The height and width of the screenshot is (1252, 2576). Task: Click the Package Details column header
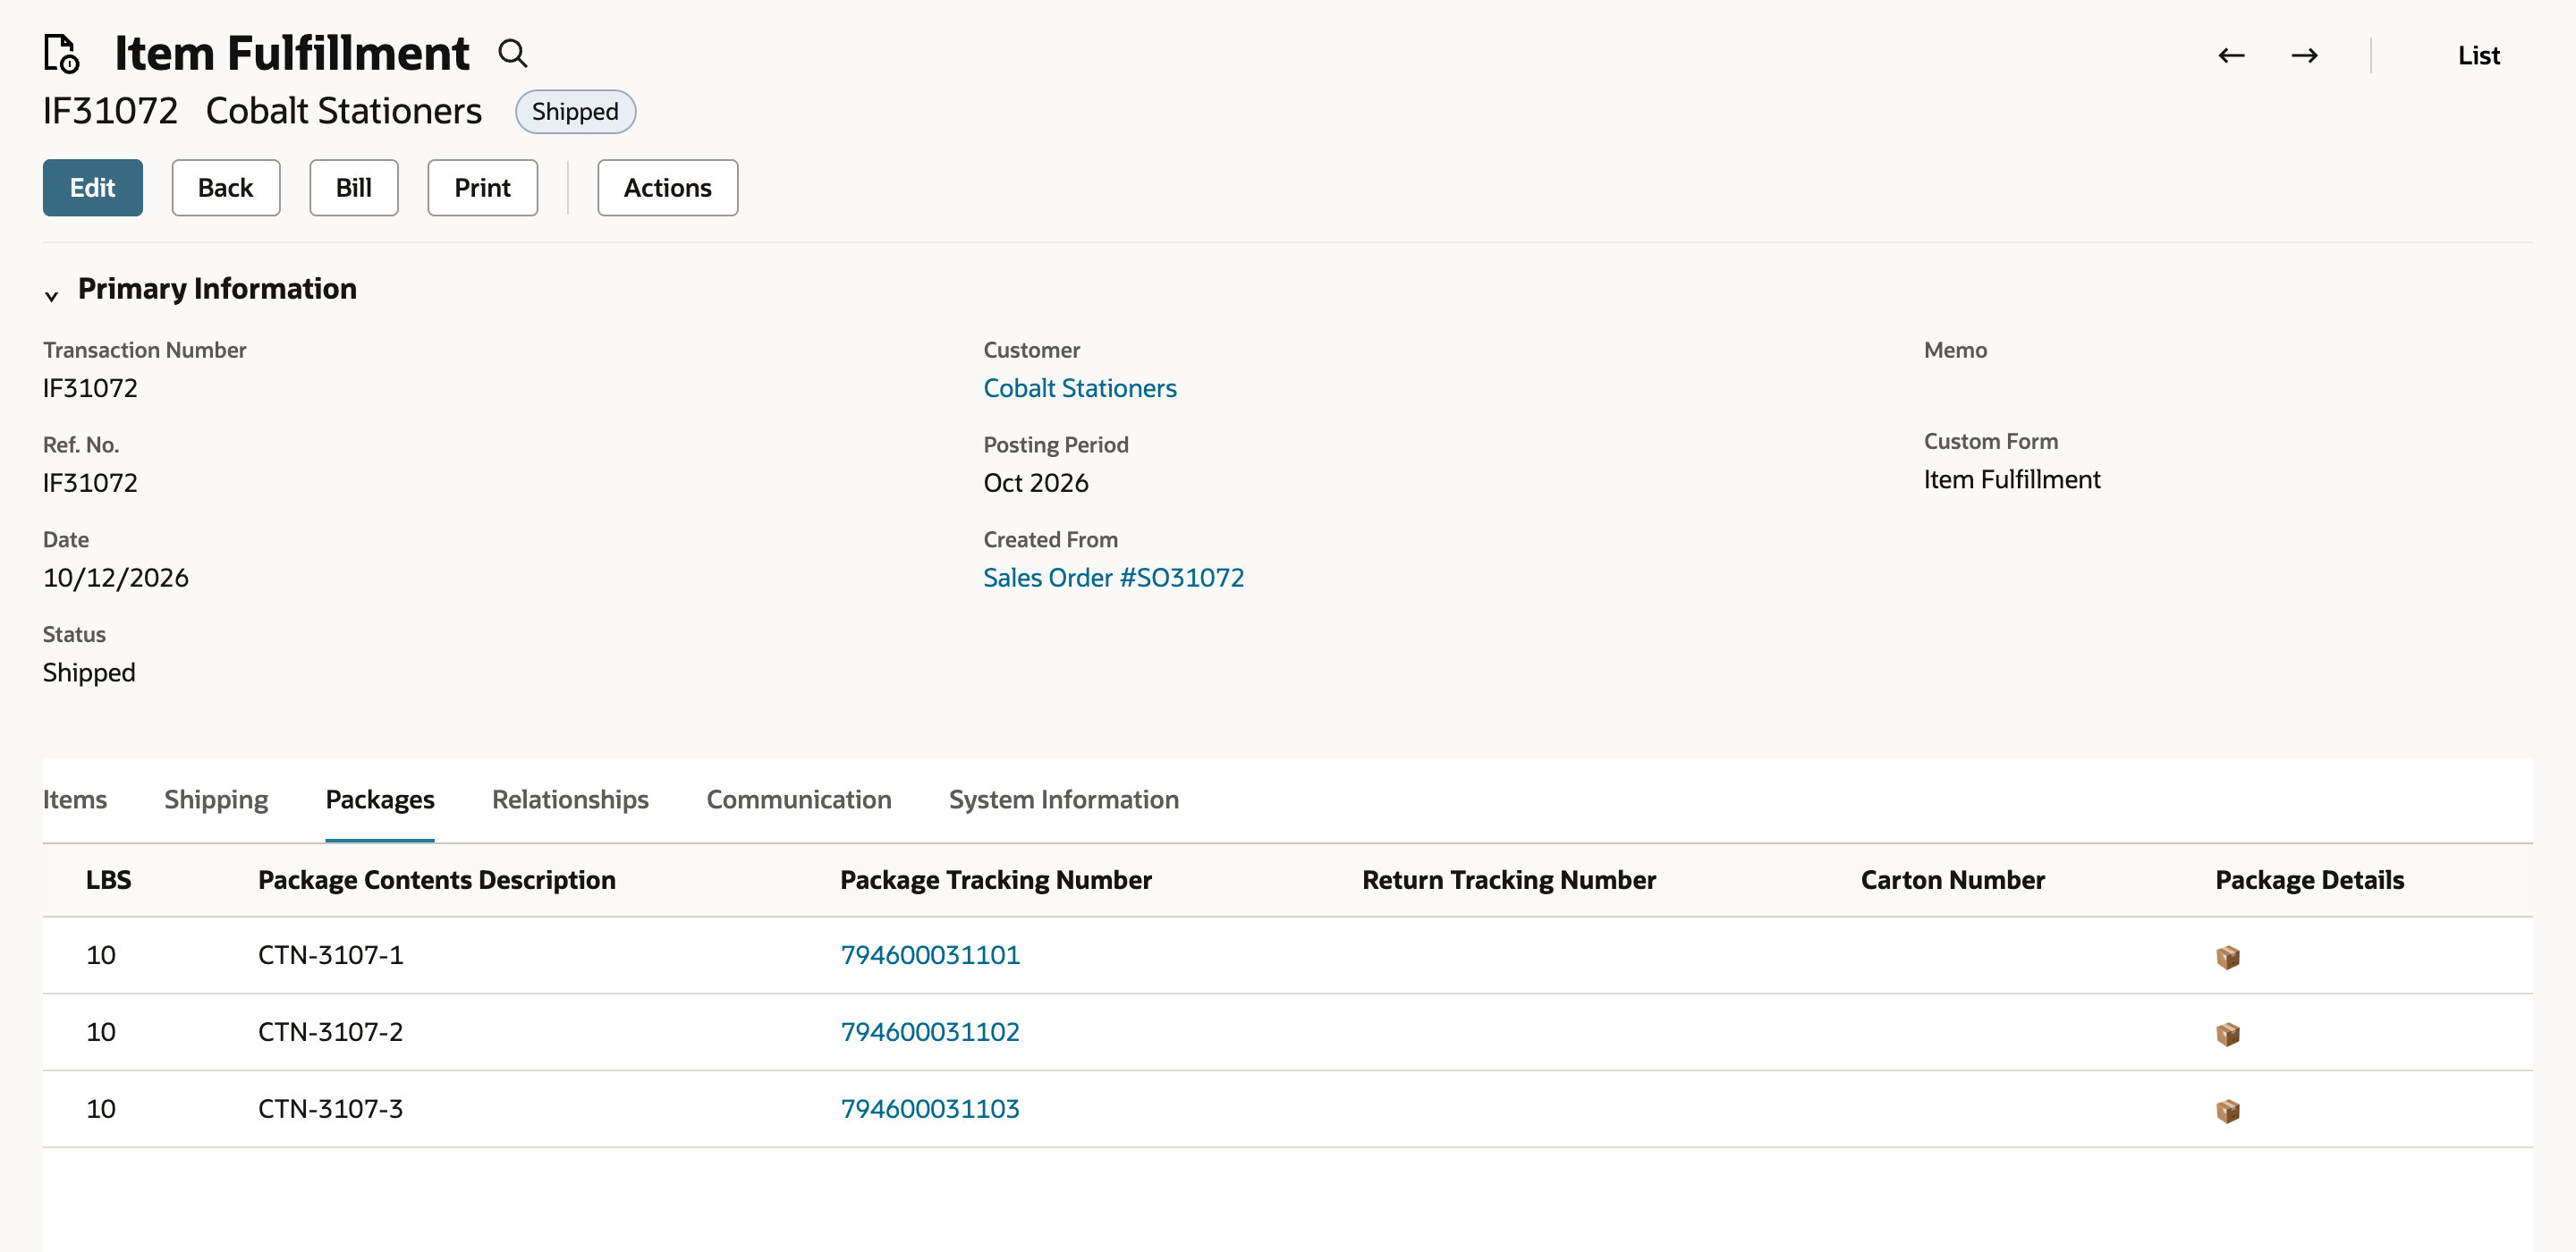(x=2309, y=880)
